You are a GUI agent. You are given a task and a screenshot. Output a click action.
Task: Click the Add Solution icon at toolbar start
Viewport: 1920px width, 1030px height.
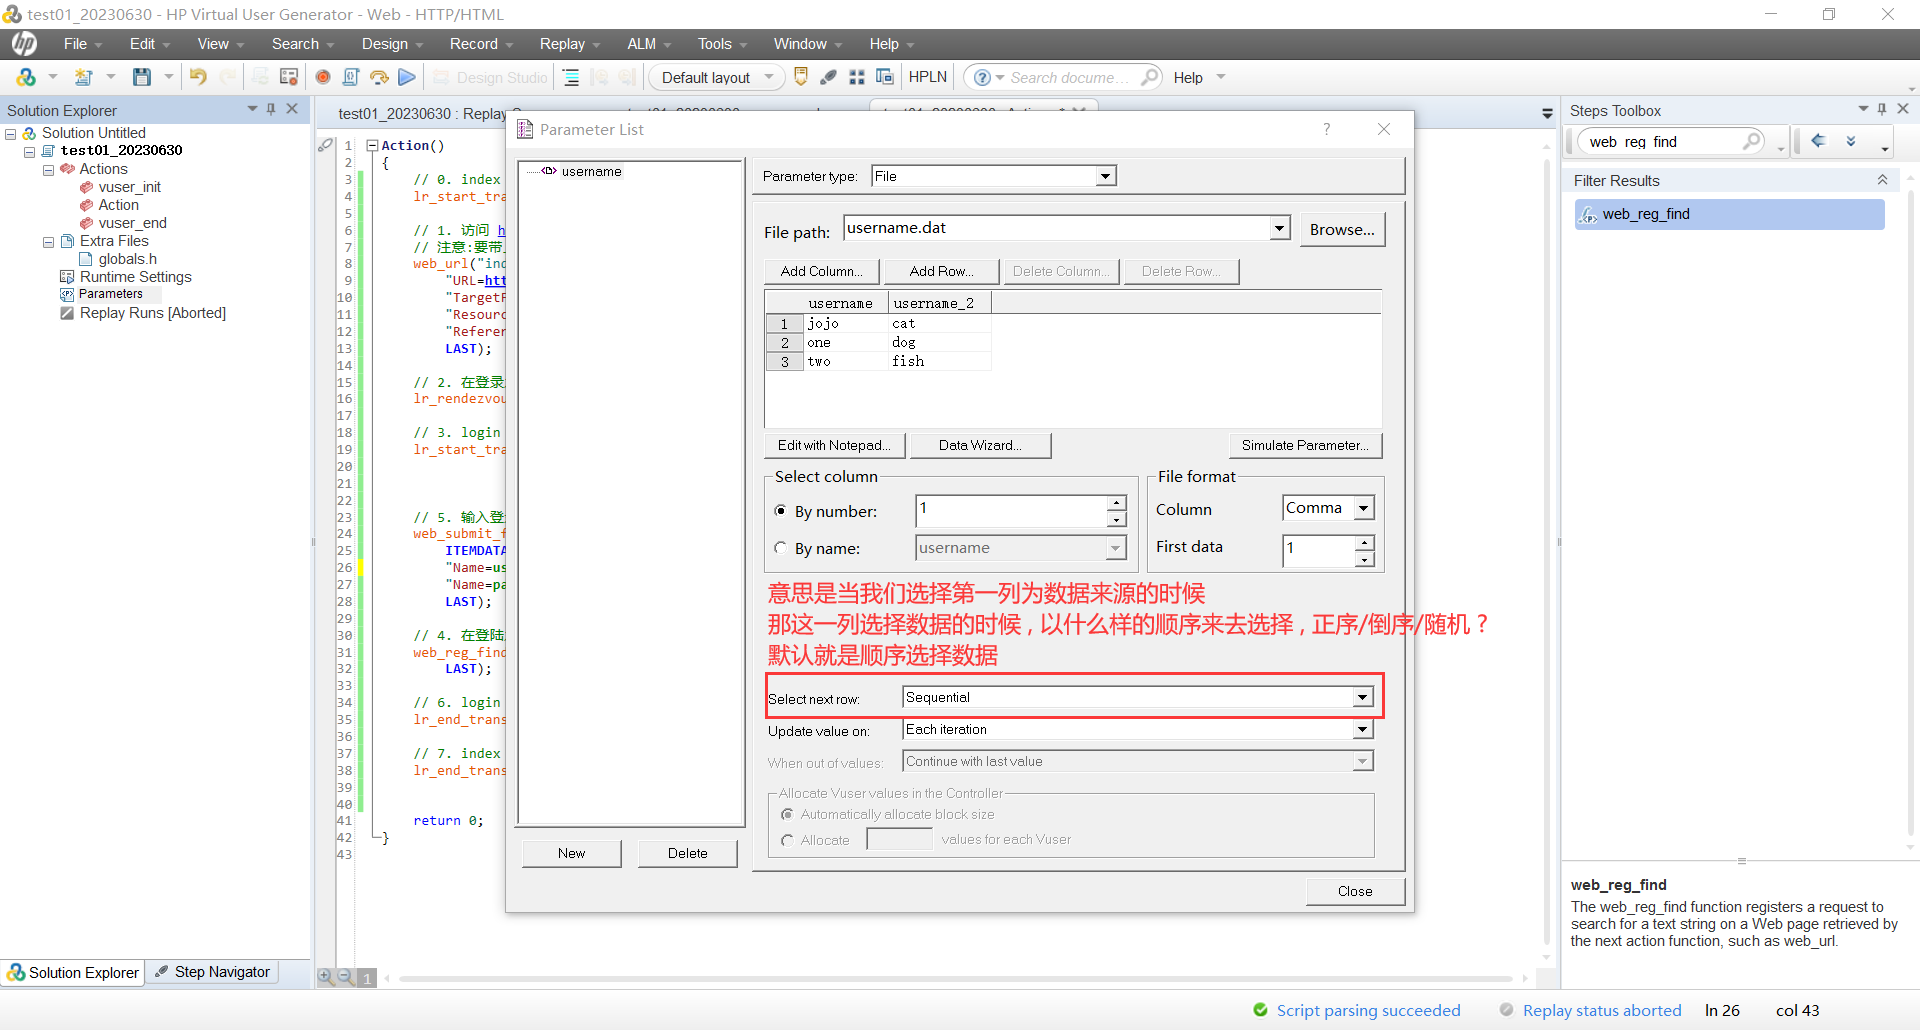point(26,77)
